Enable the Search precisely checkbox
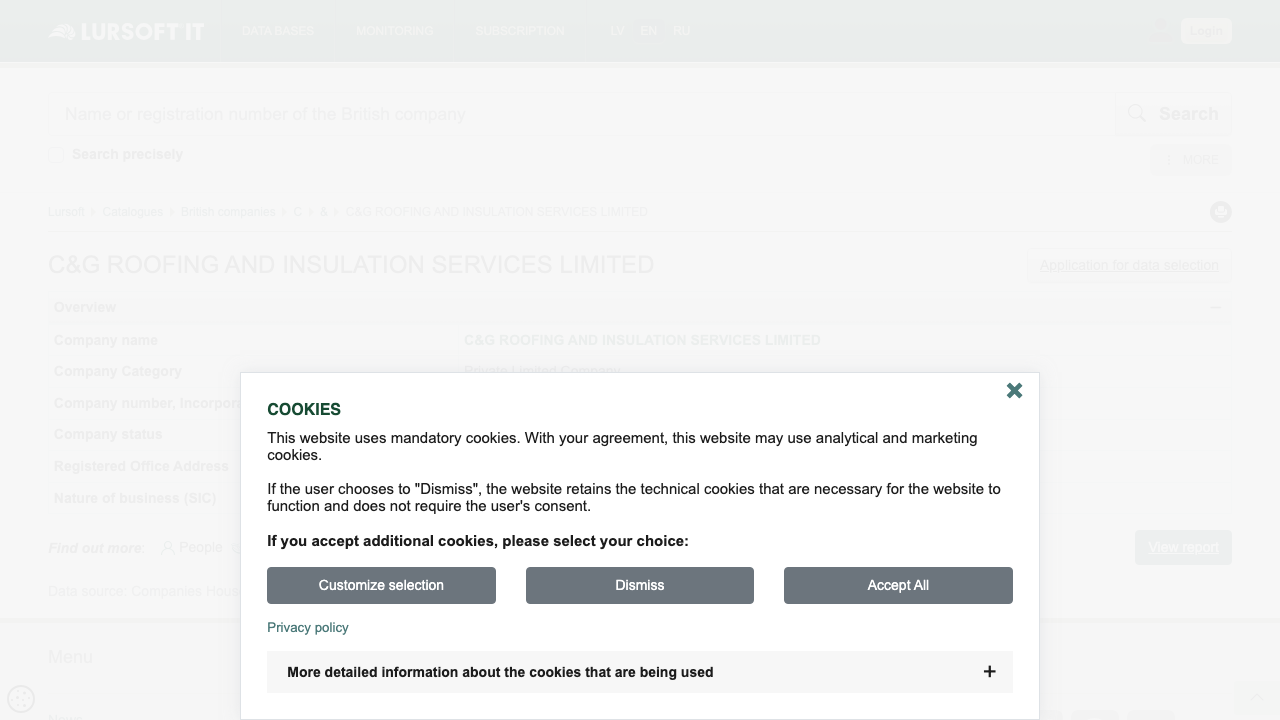The image size is (1280, 720). click(55, 154)
